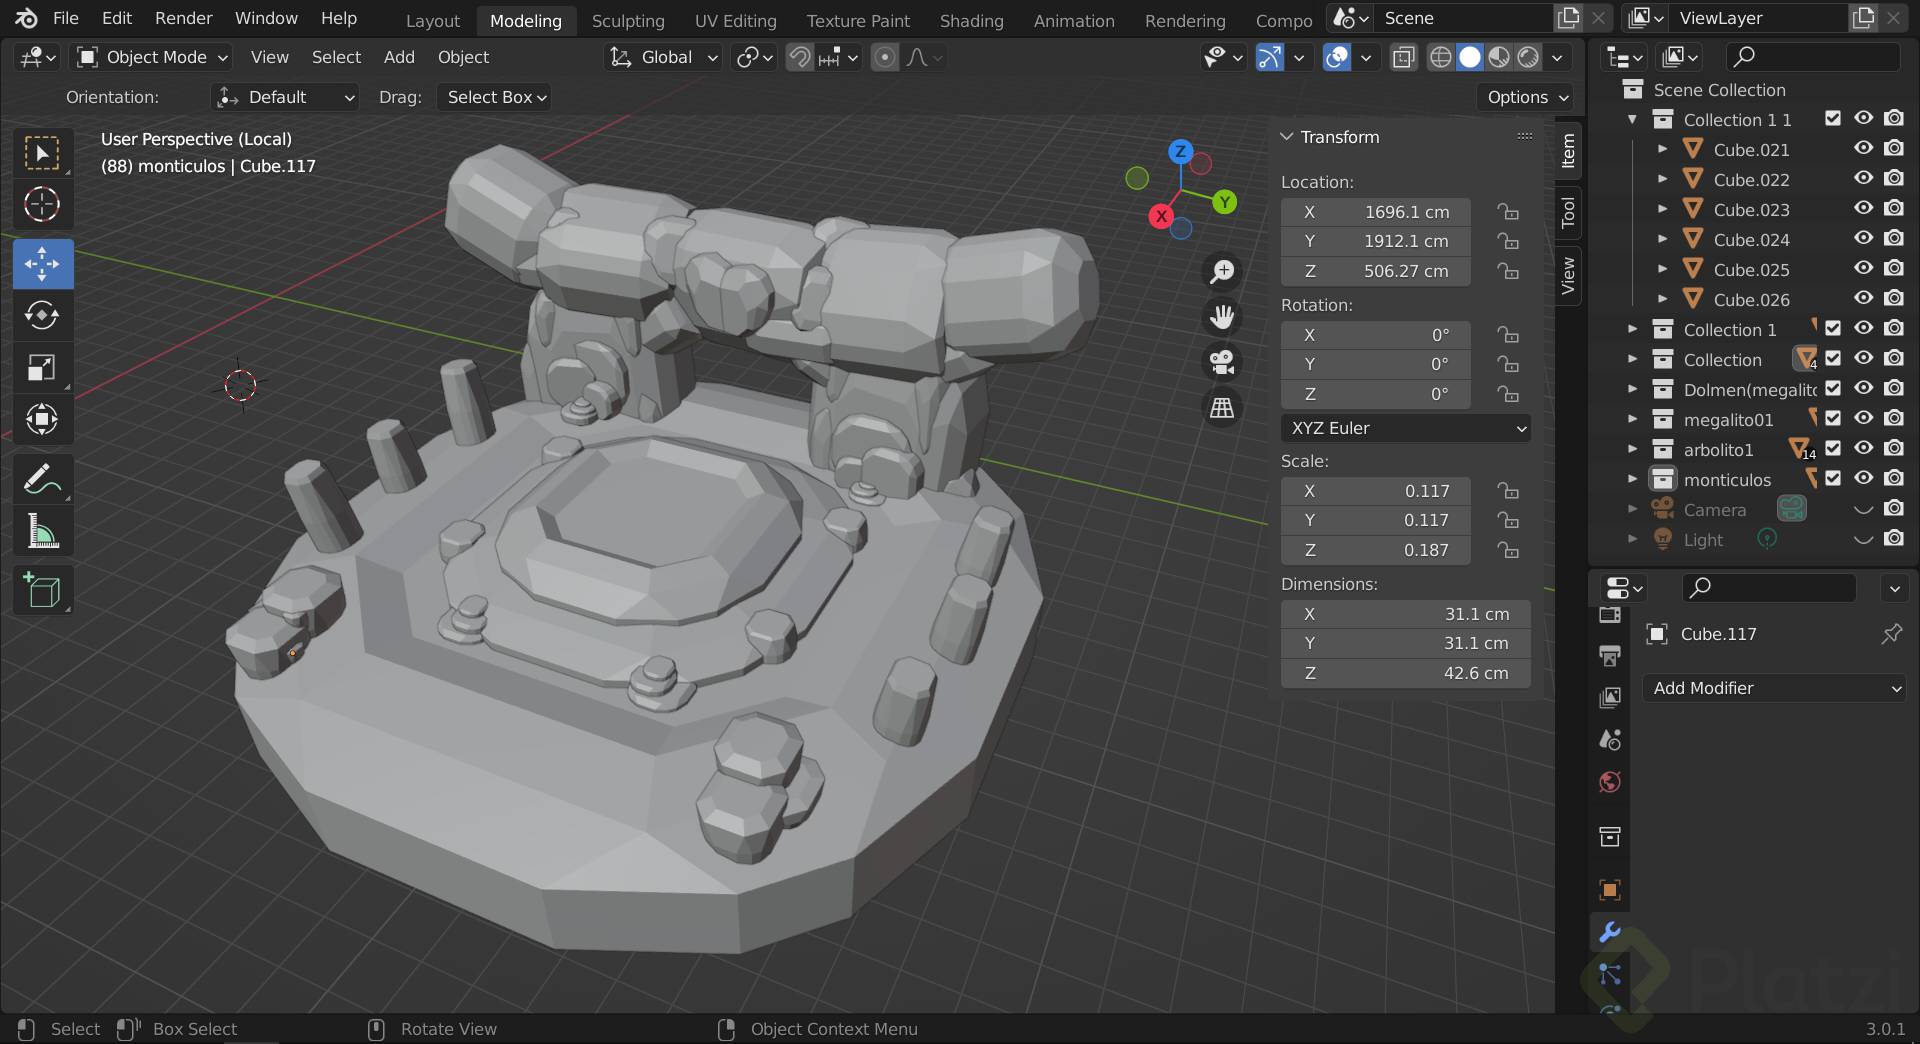Choose the Add Cube tool

click(x=42, y=591)
